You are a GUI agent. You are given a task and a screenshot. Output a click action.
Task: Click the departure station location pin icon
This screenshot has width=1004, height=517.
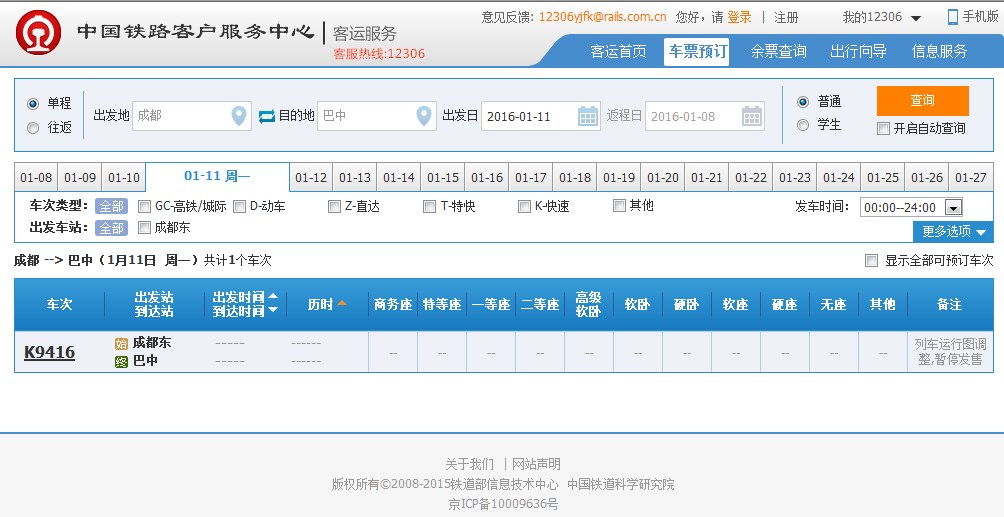239,116
